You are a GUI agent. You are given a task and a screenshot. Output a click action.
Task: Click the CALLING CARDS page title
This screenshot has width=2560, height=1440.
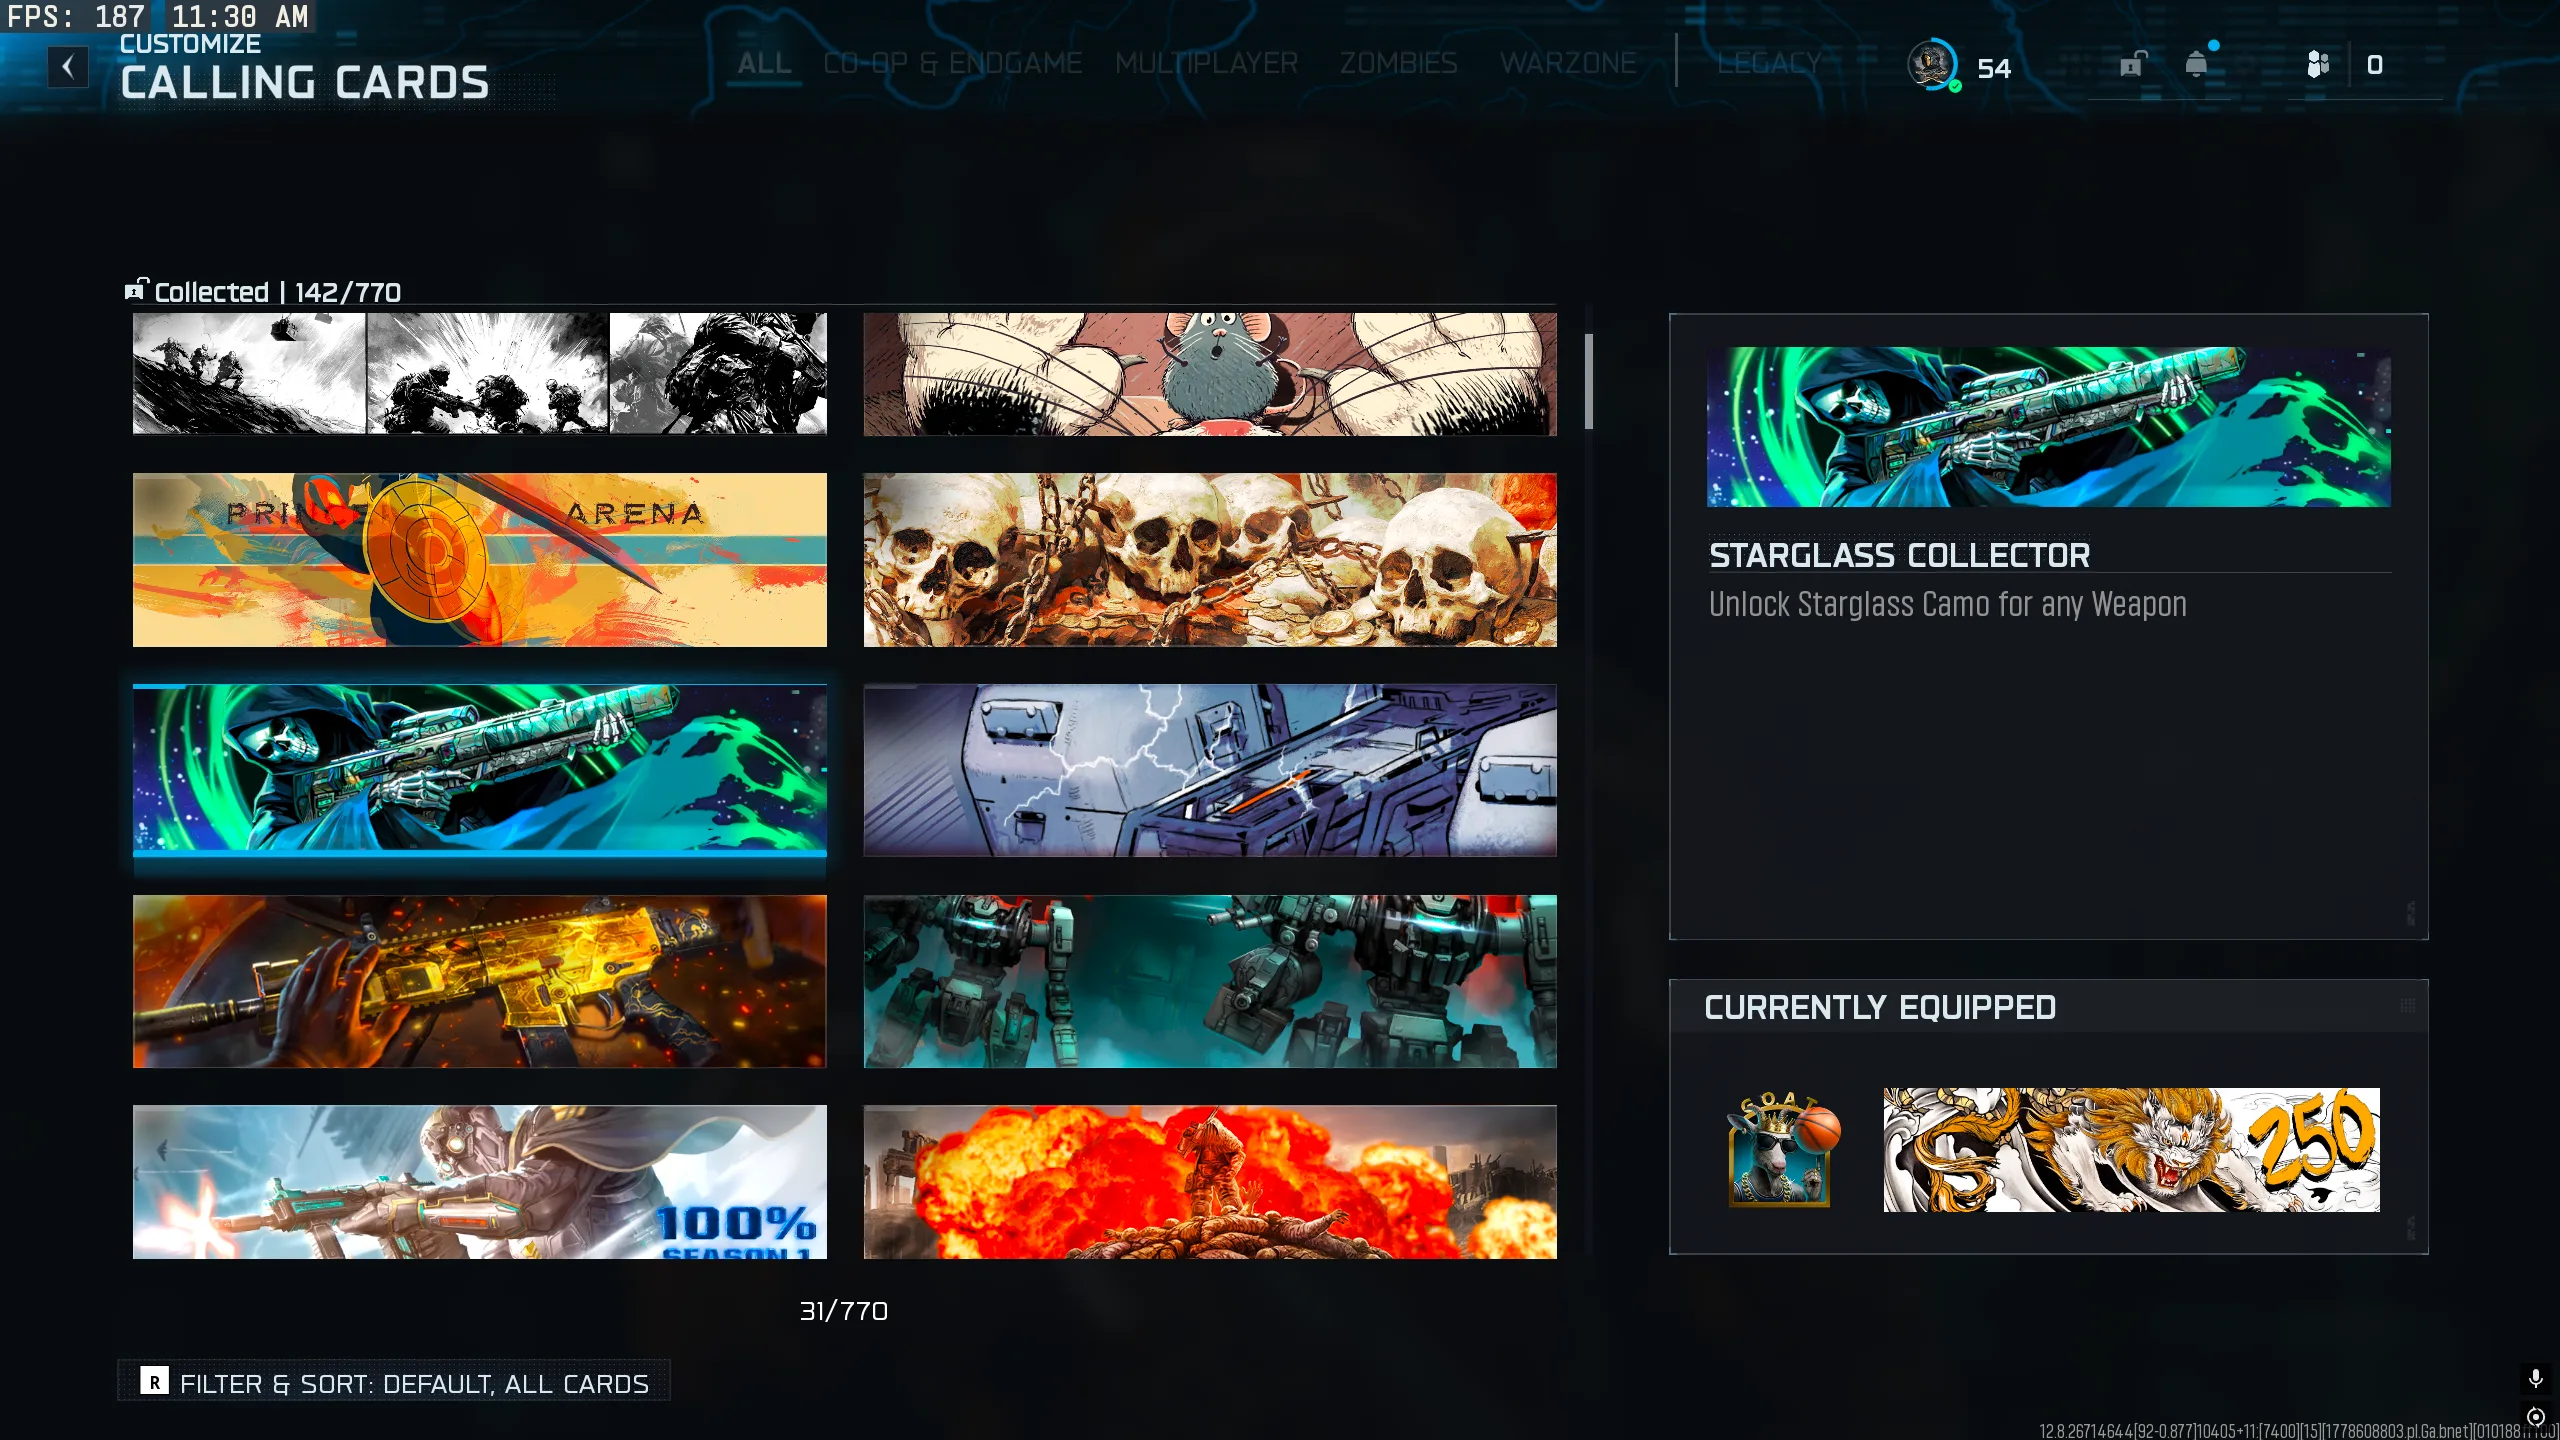(x=305, y=82)
